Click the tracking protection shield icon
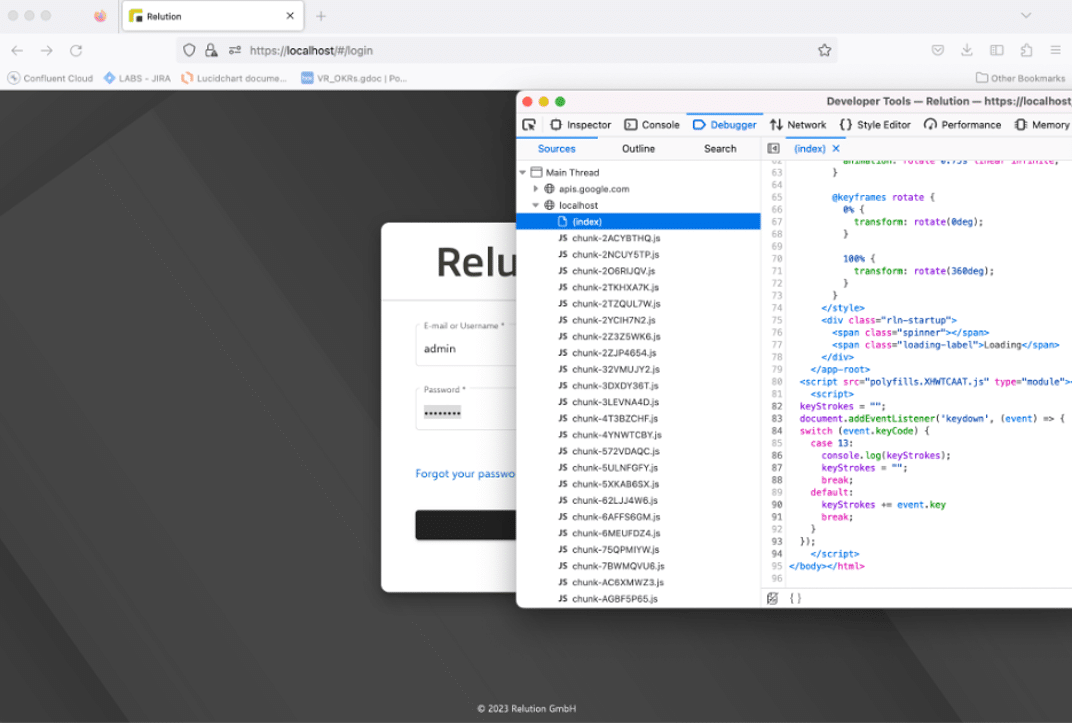The height and width of the screenshot is (724, 1072). click(x=189, y=50)
